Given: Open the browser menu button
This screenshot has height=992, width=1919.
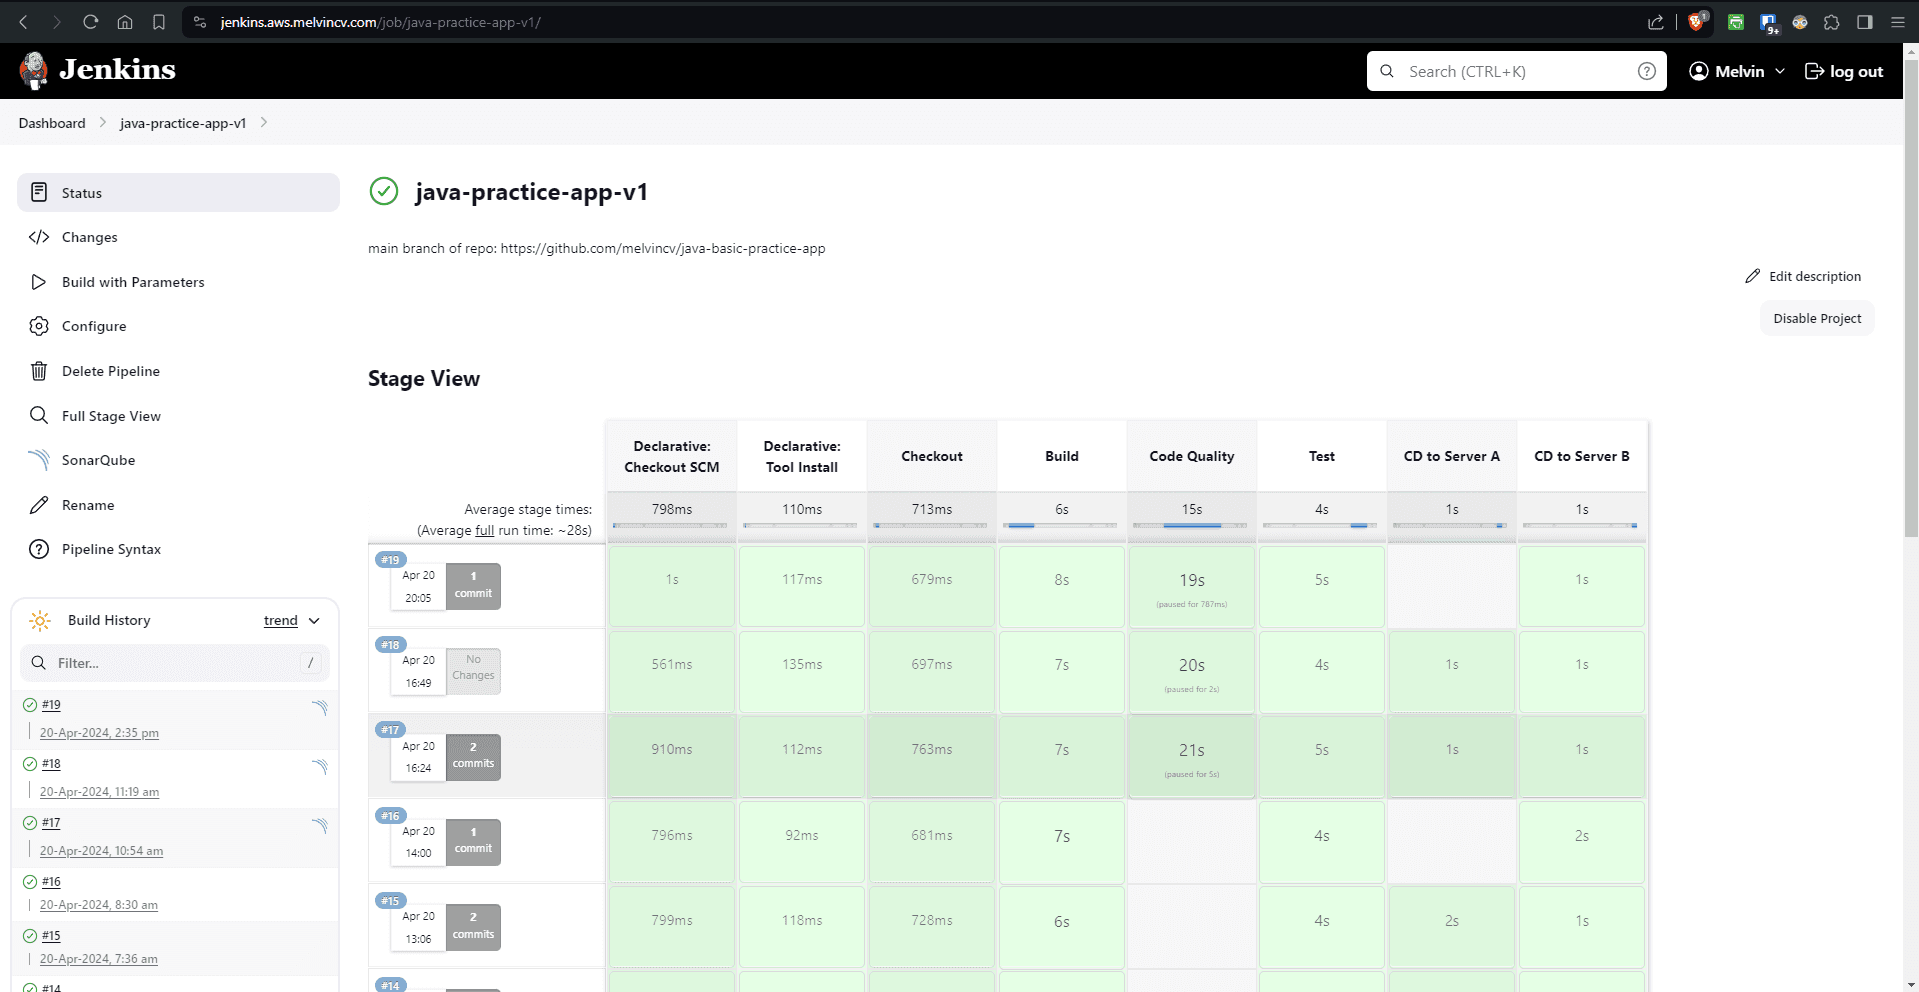Looking at the screenshot, I should click(x=1898, y=21).
